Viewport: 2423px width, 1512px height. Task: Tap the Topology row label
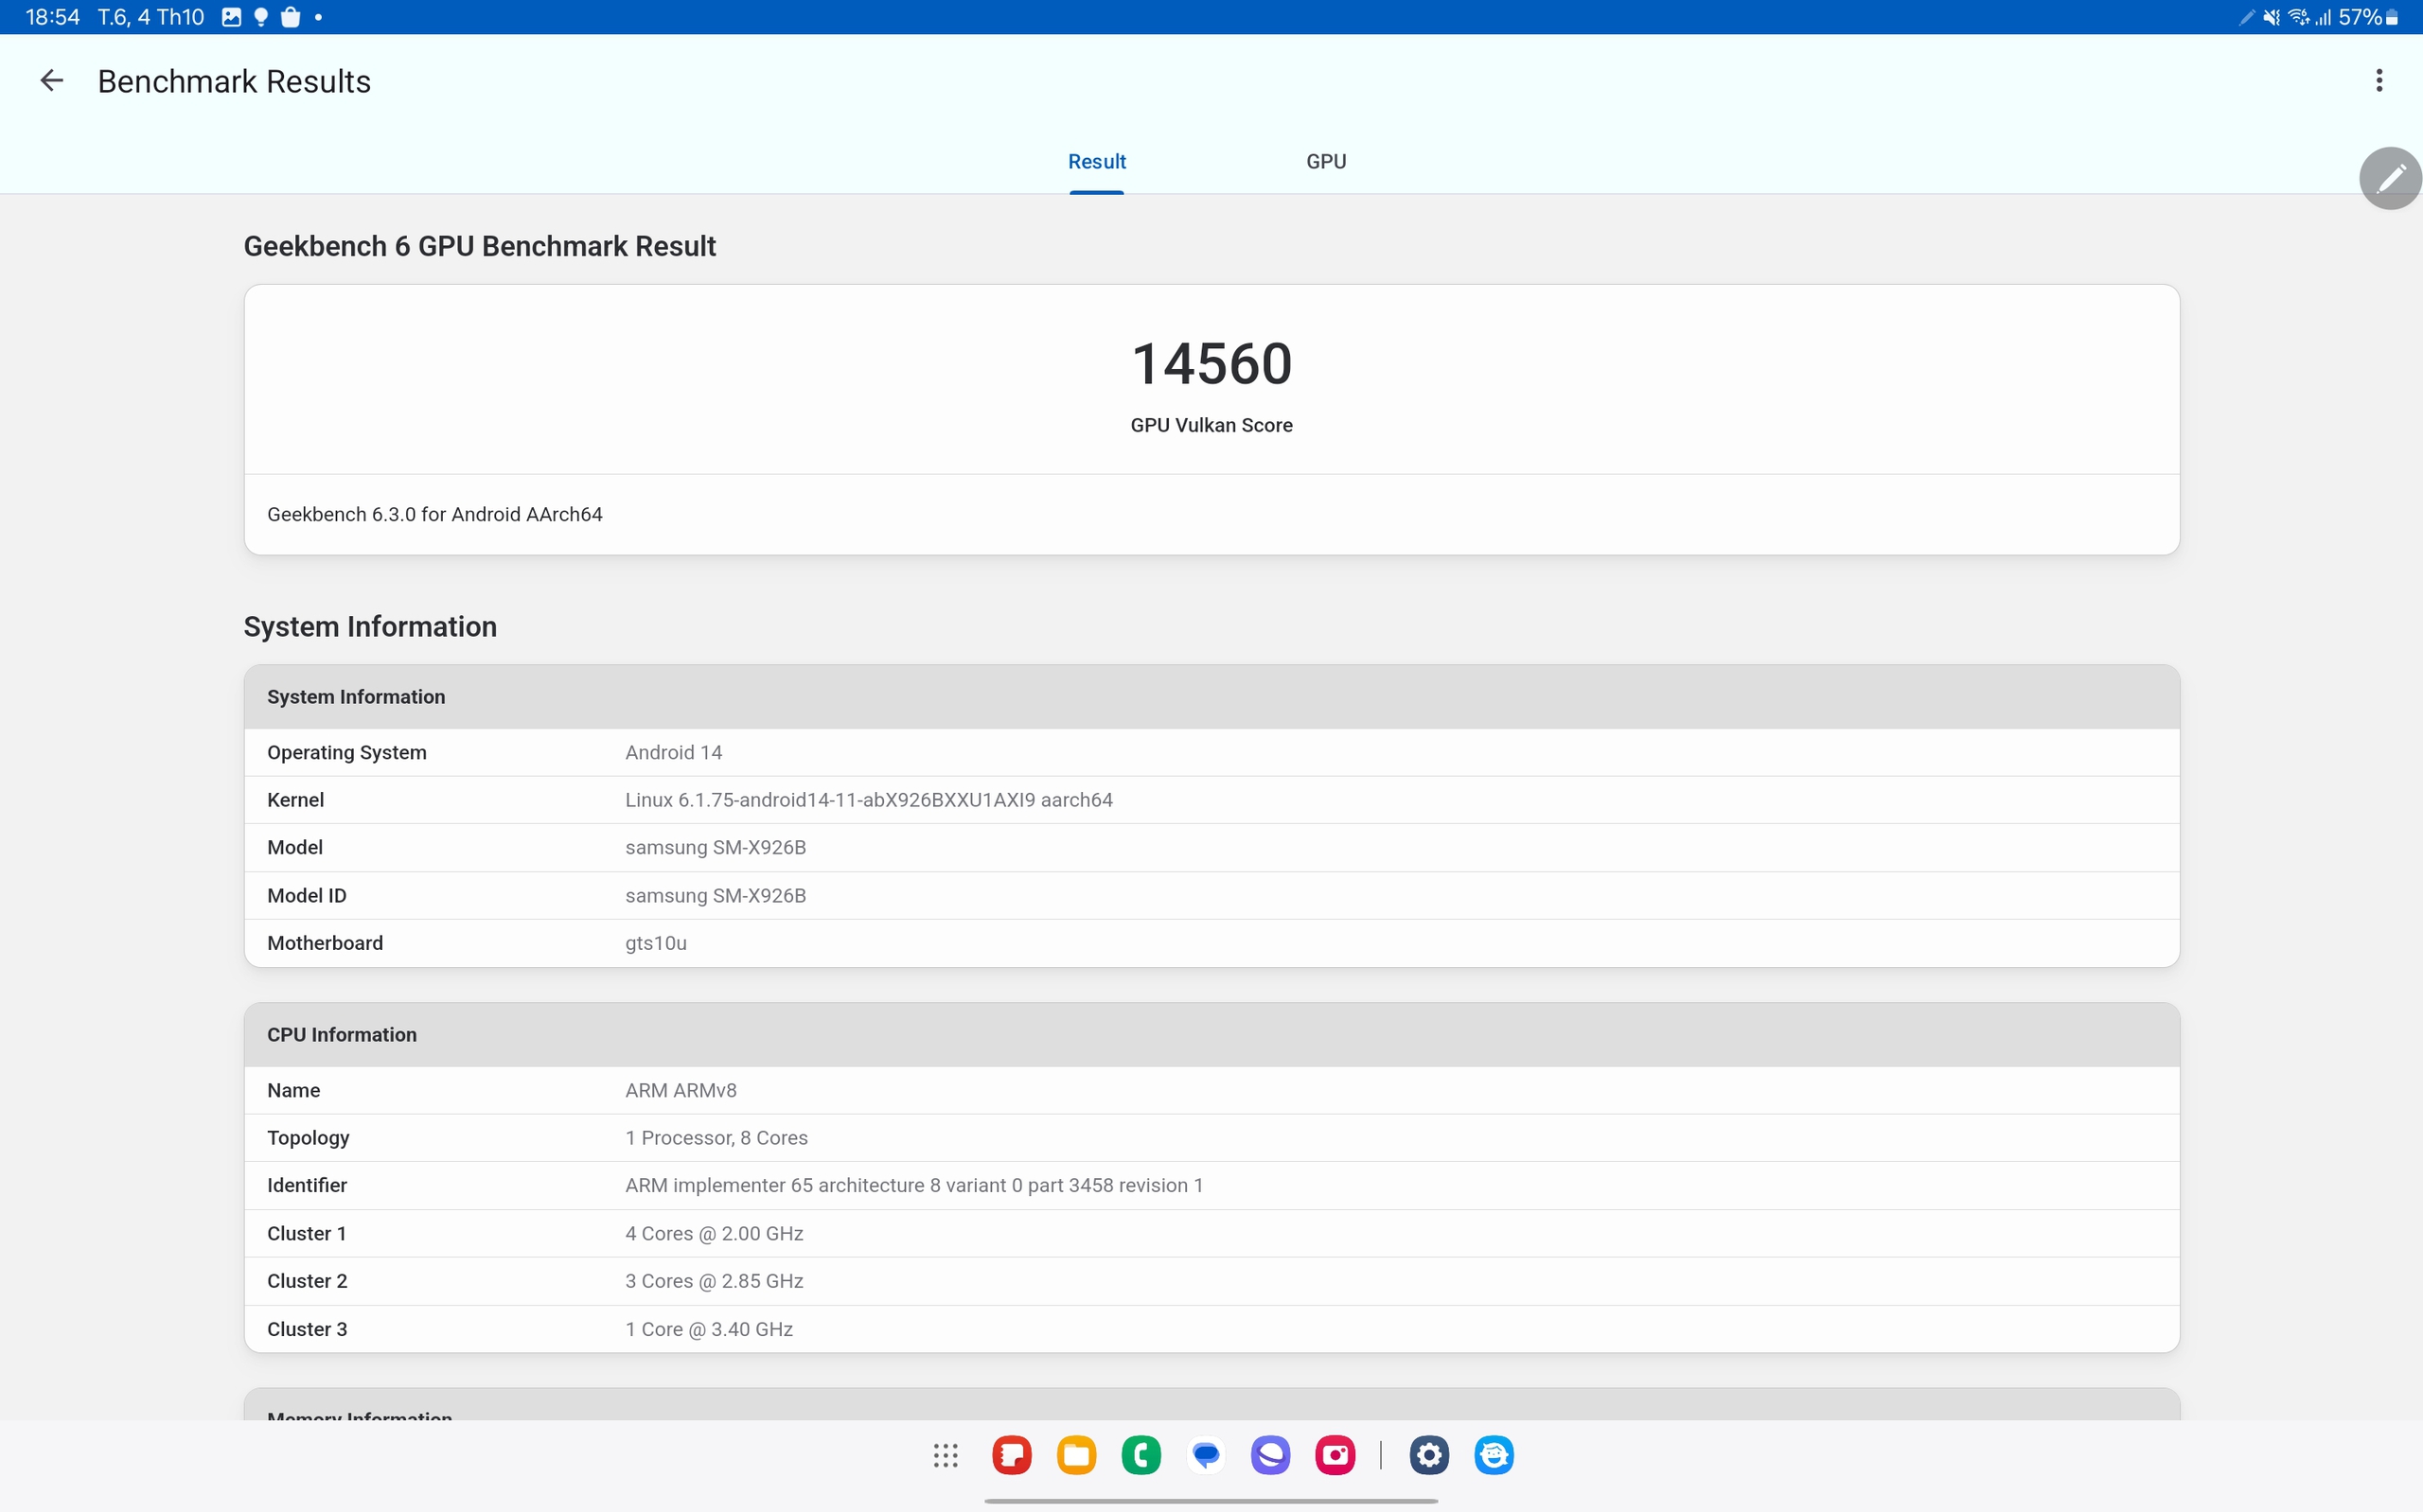click(308, 1138)
